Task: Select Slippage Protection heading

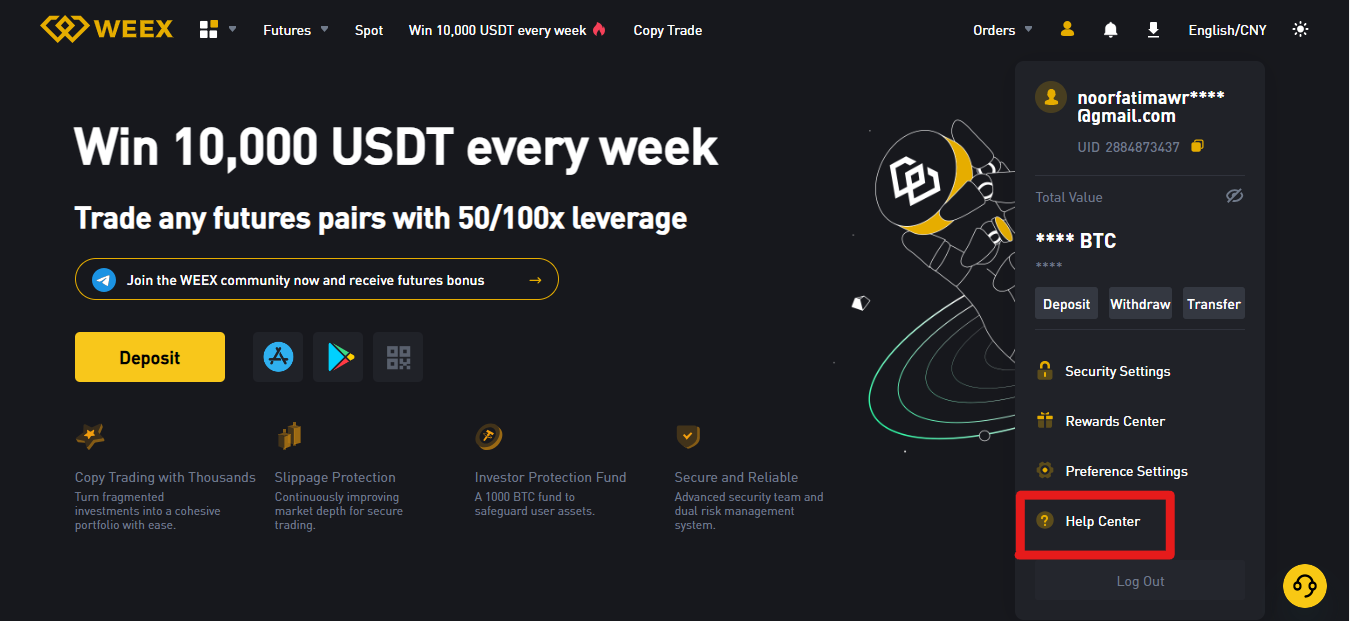Action: tap(335, 477)
